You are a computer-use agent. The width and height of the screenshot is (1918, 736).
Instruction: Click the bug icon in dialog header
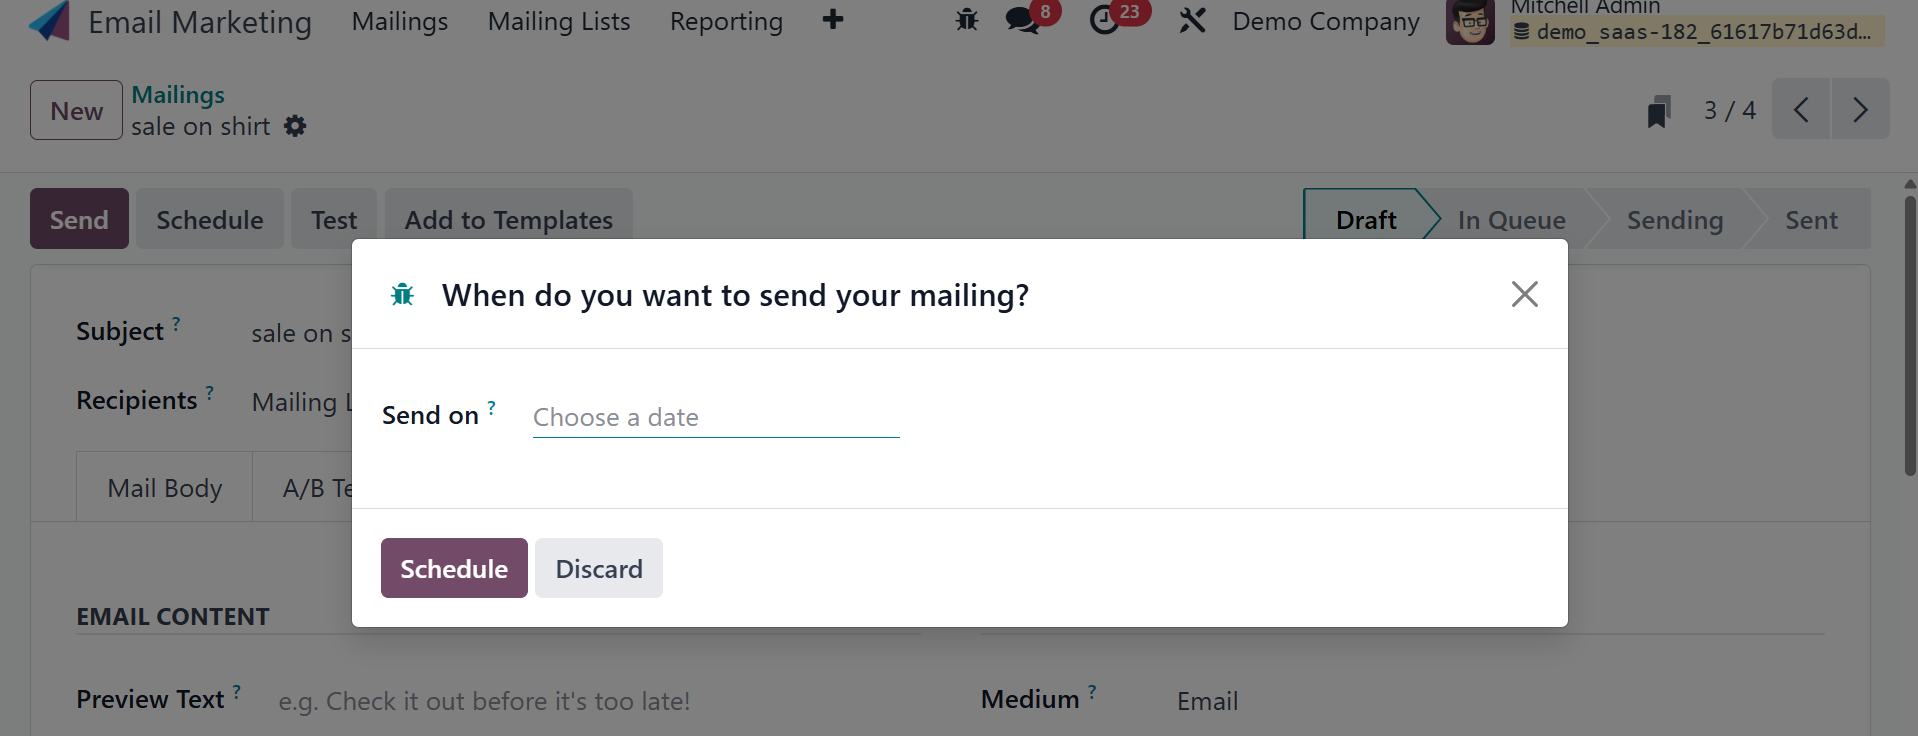pyautogui.click(x=403, y=295)
